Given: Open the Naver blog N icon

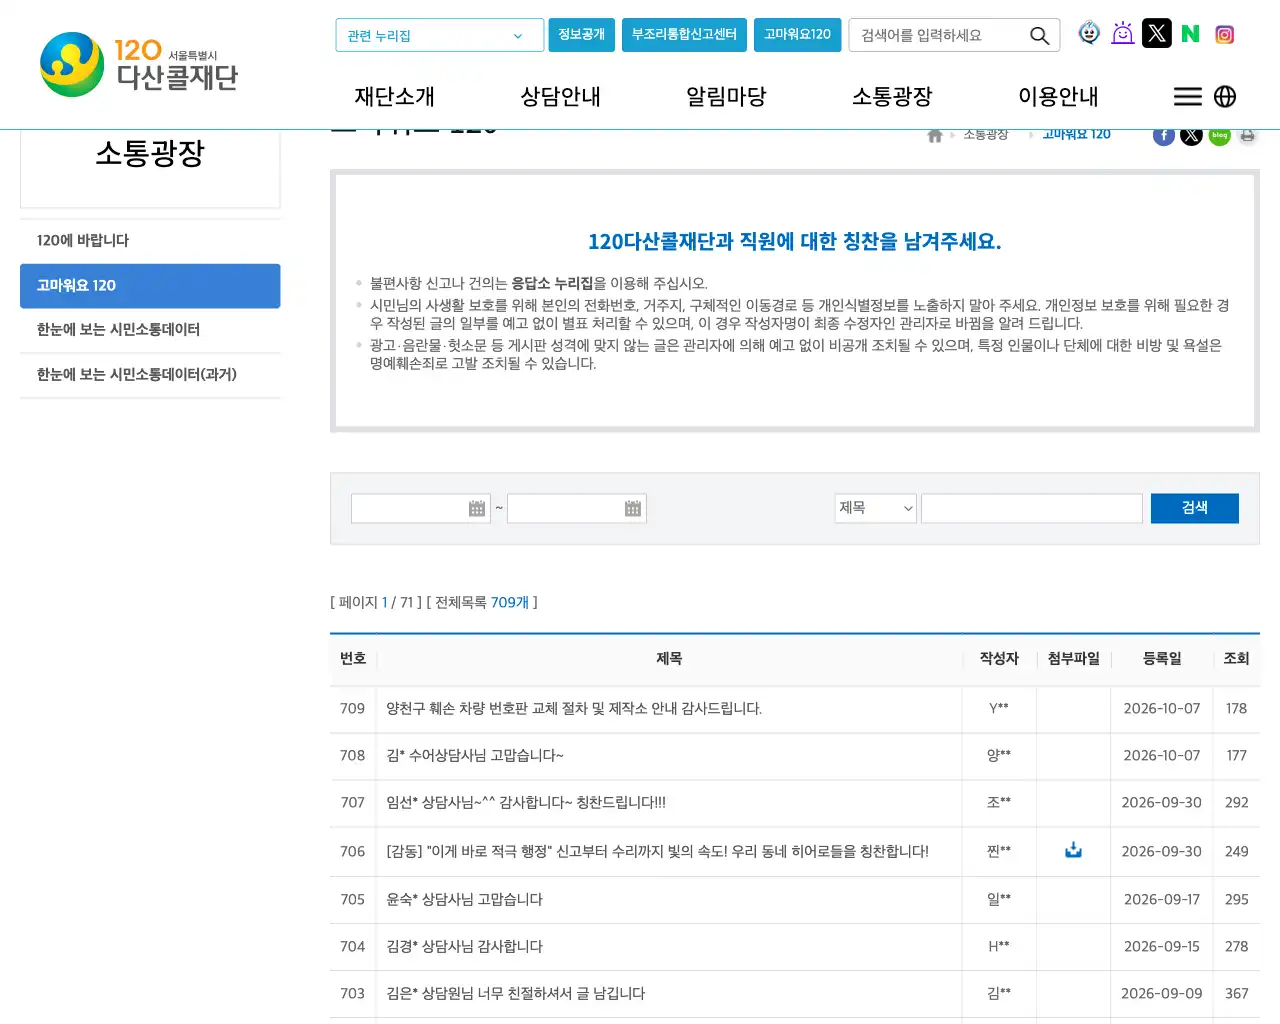Looking at the screenshot, I should (1190, 34).
